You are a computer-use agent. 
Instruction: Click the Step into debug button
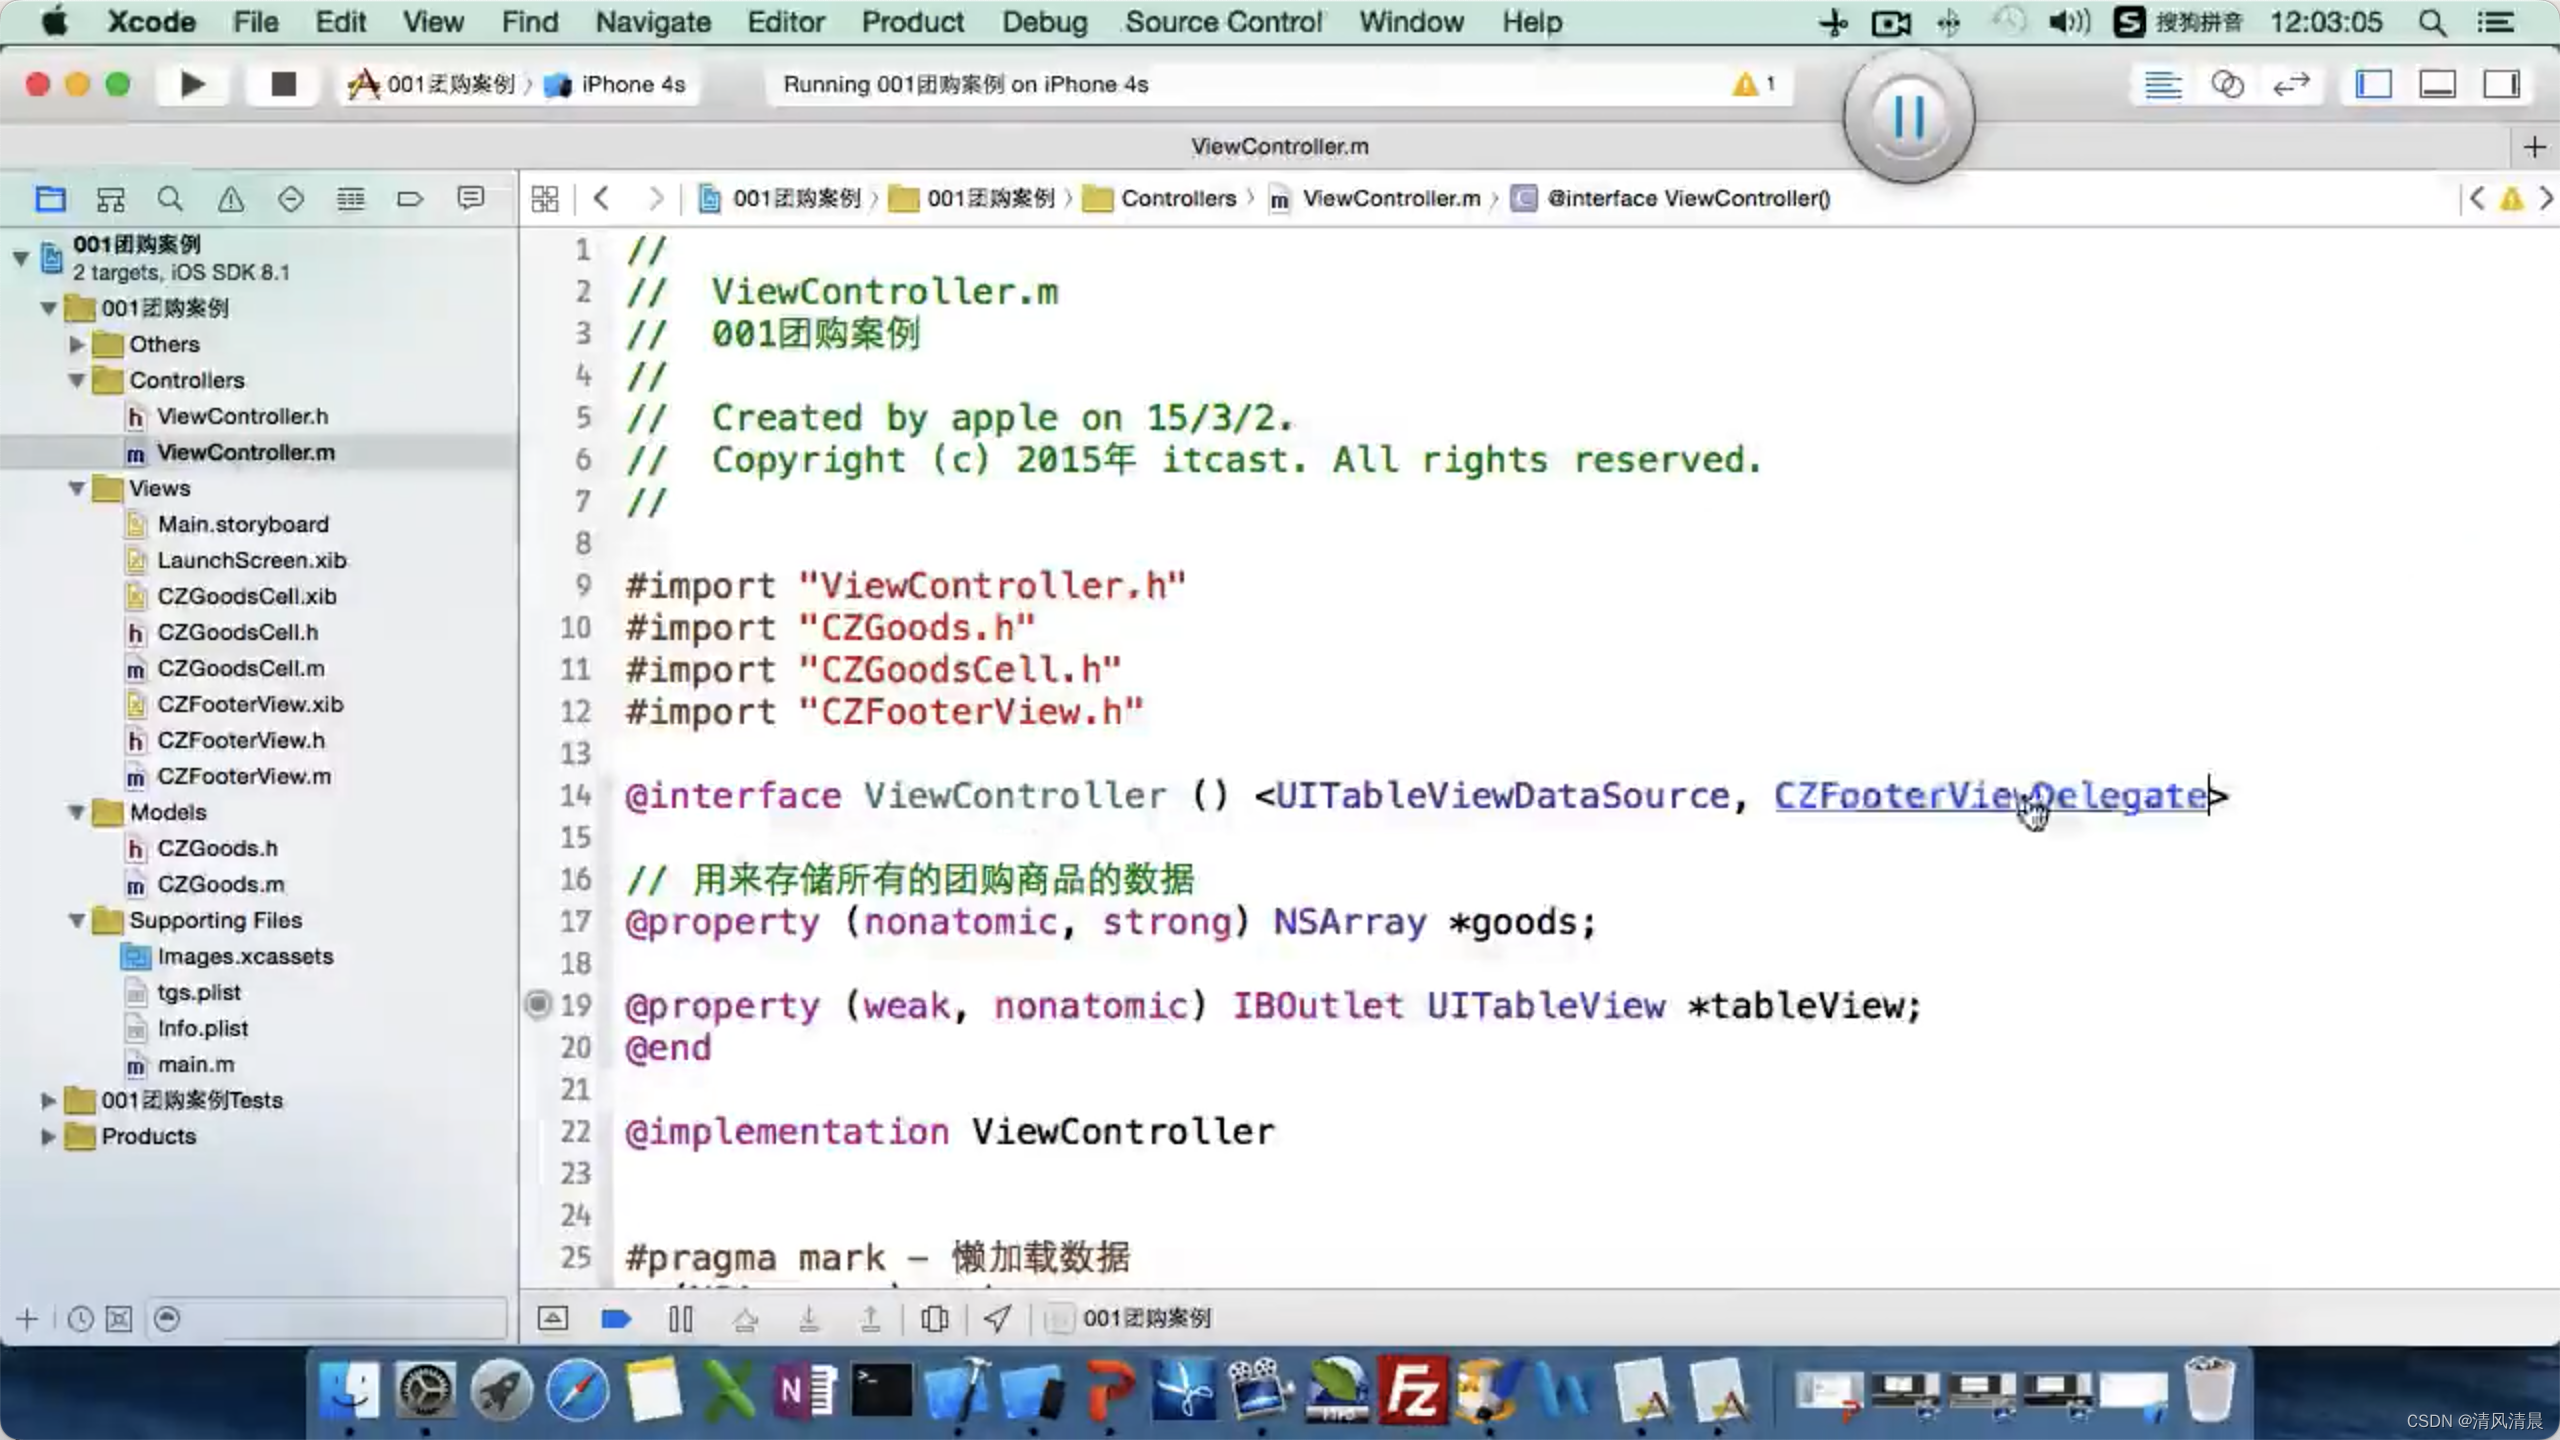pos(809,1319)
